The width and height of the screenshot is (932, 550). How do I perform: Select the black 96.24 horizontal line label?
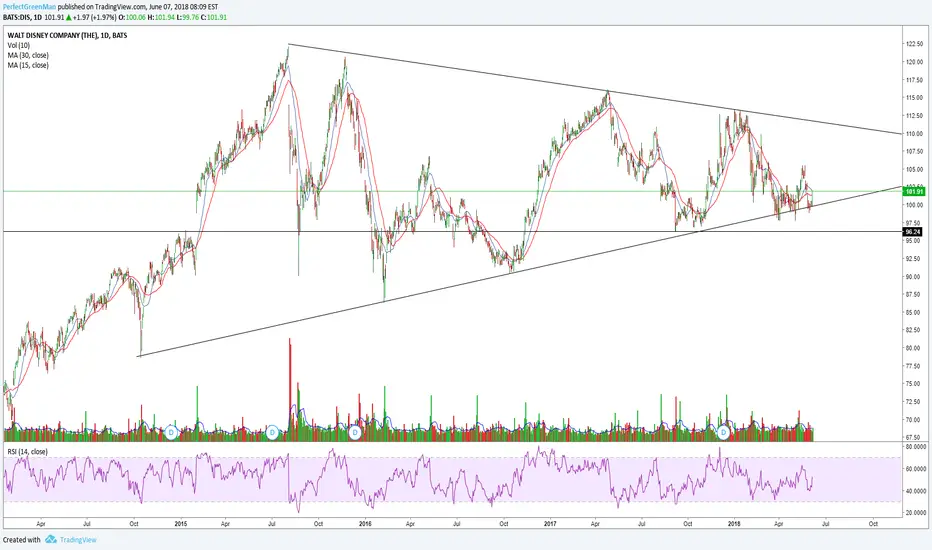(x=913, y=231)
